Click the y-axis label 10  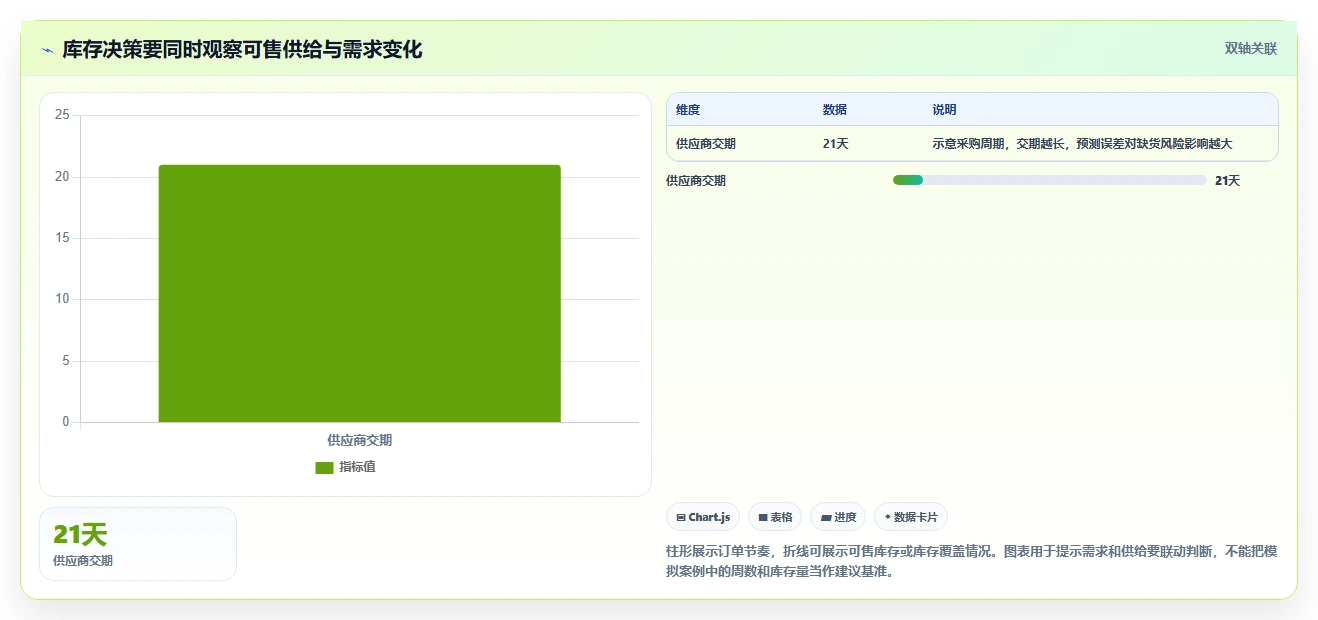tap(62, 299)
